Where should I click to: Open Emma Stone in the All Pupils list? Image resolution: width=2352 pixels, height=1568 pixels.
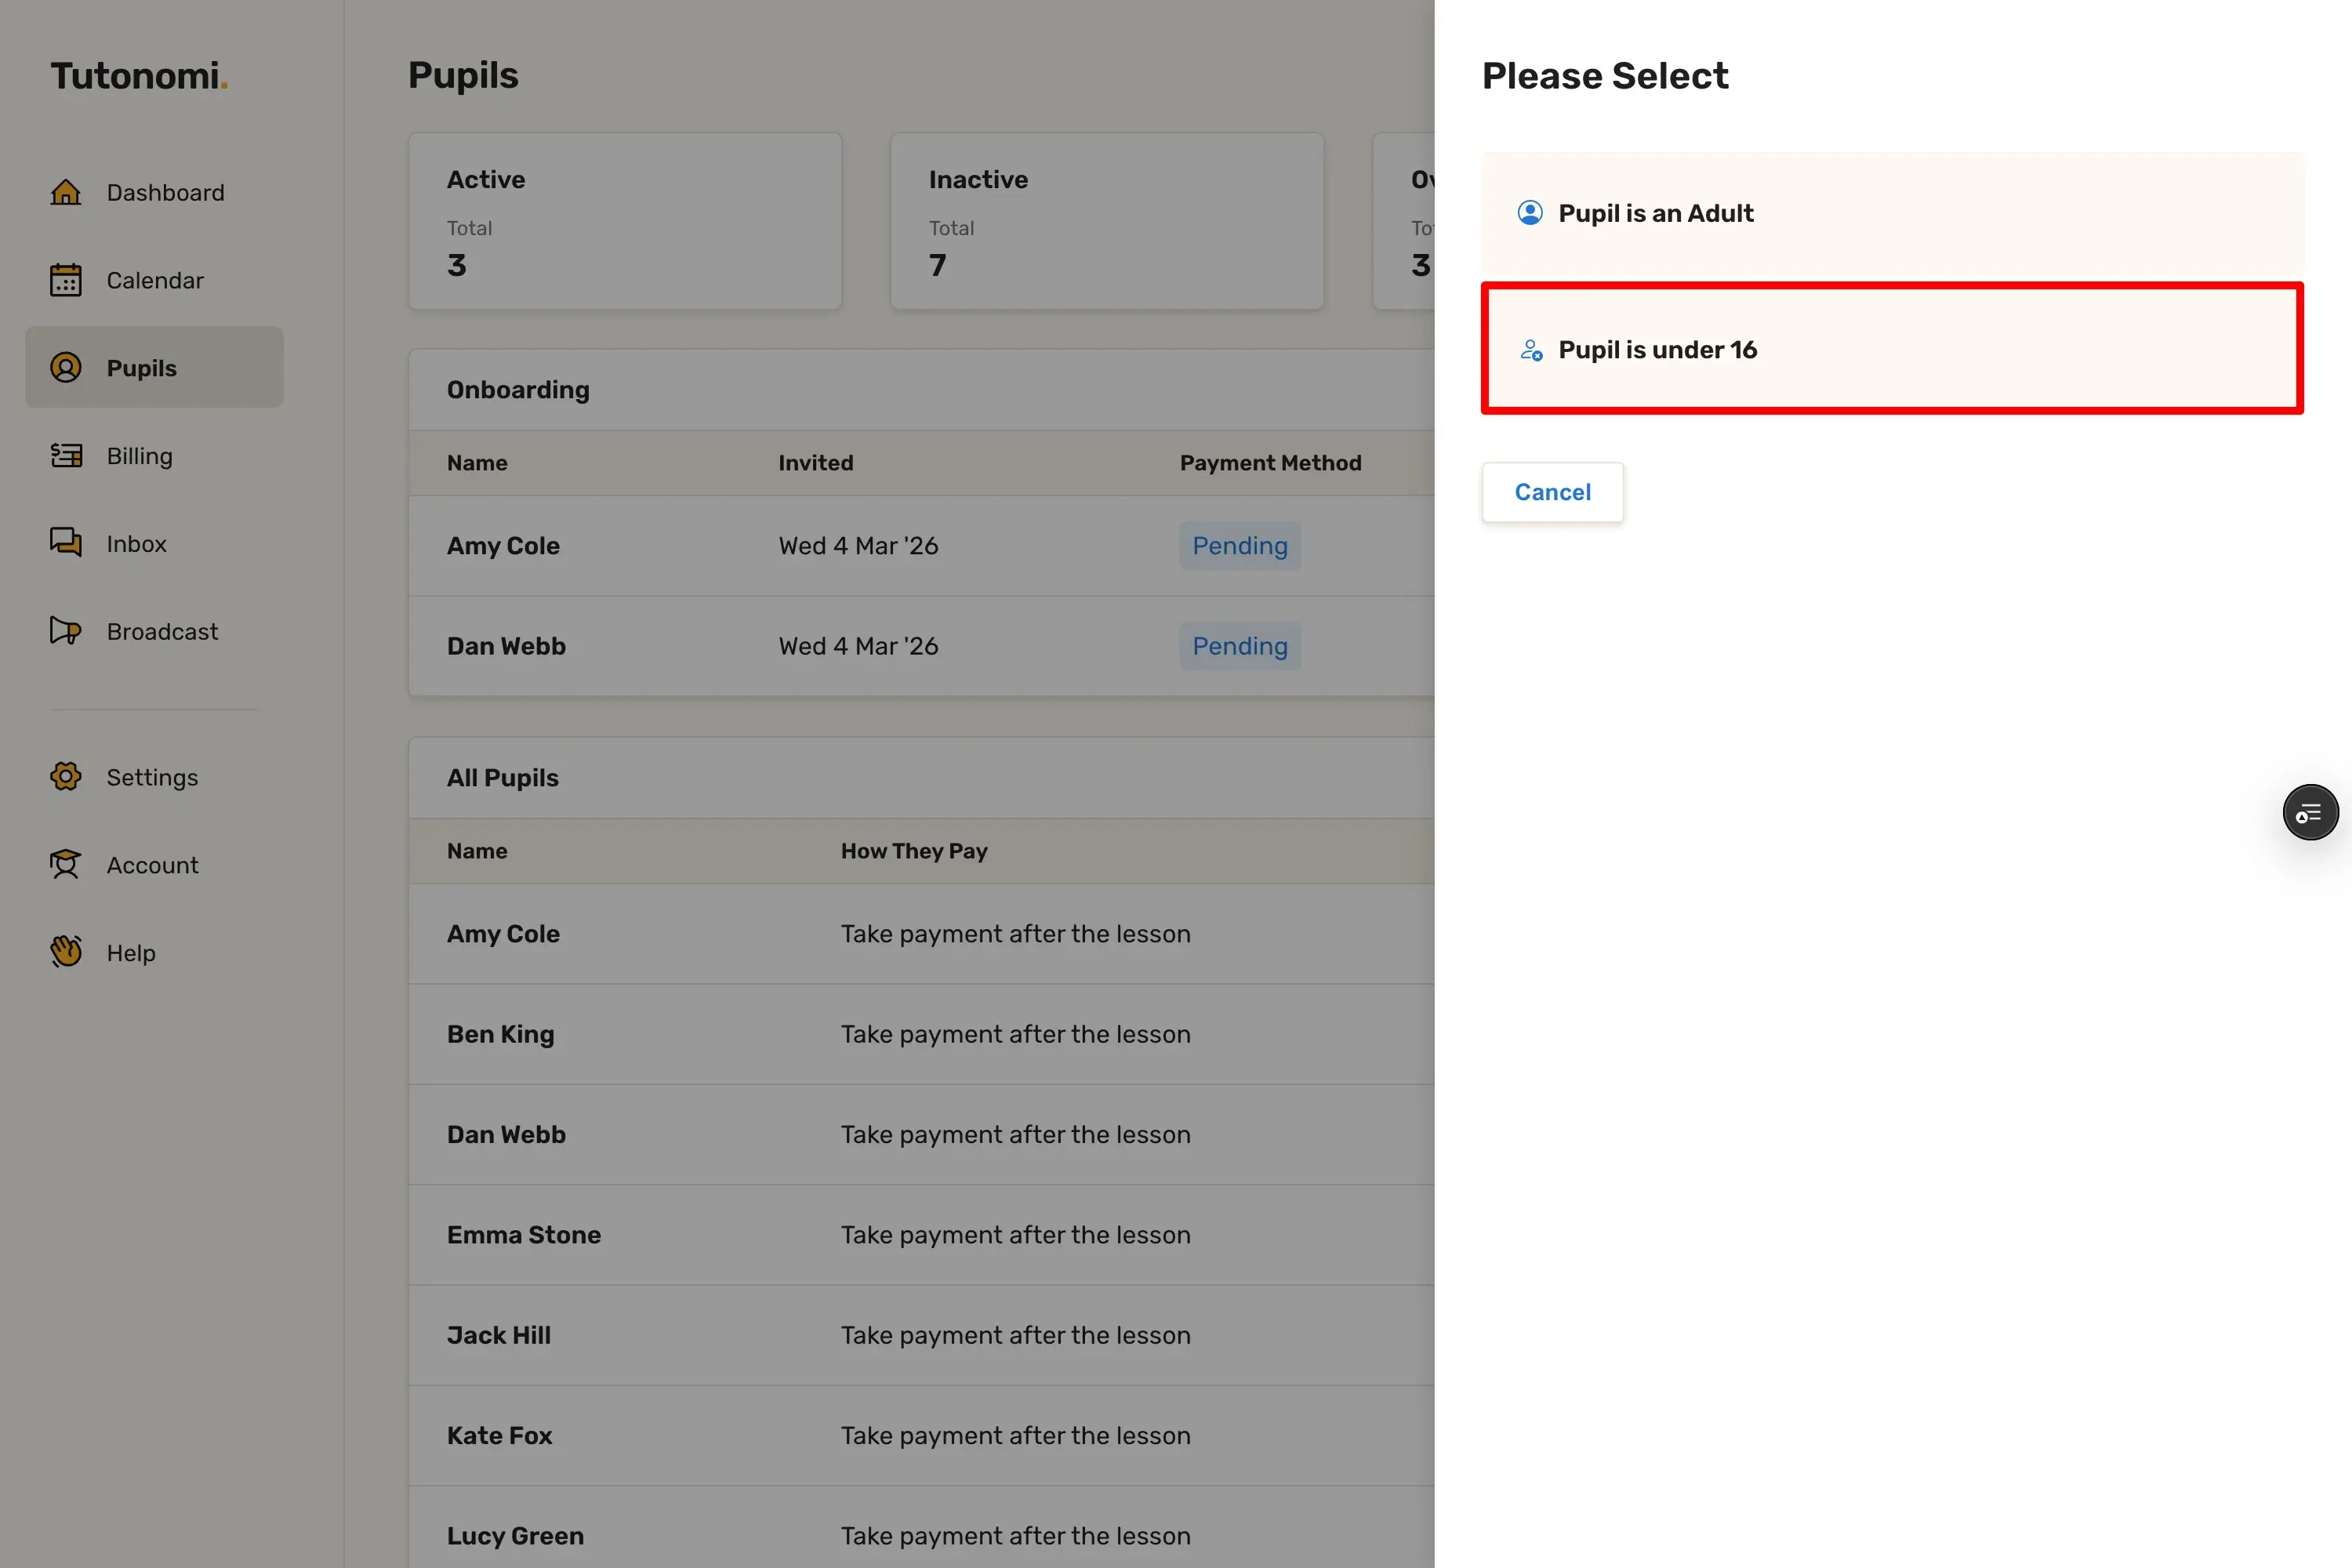pyautogui.click(x=524, y=1235)
